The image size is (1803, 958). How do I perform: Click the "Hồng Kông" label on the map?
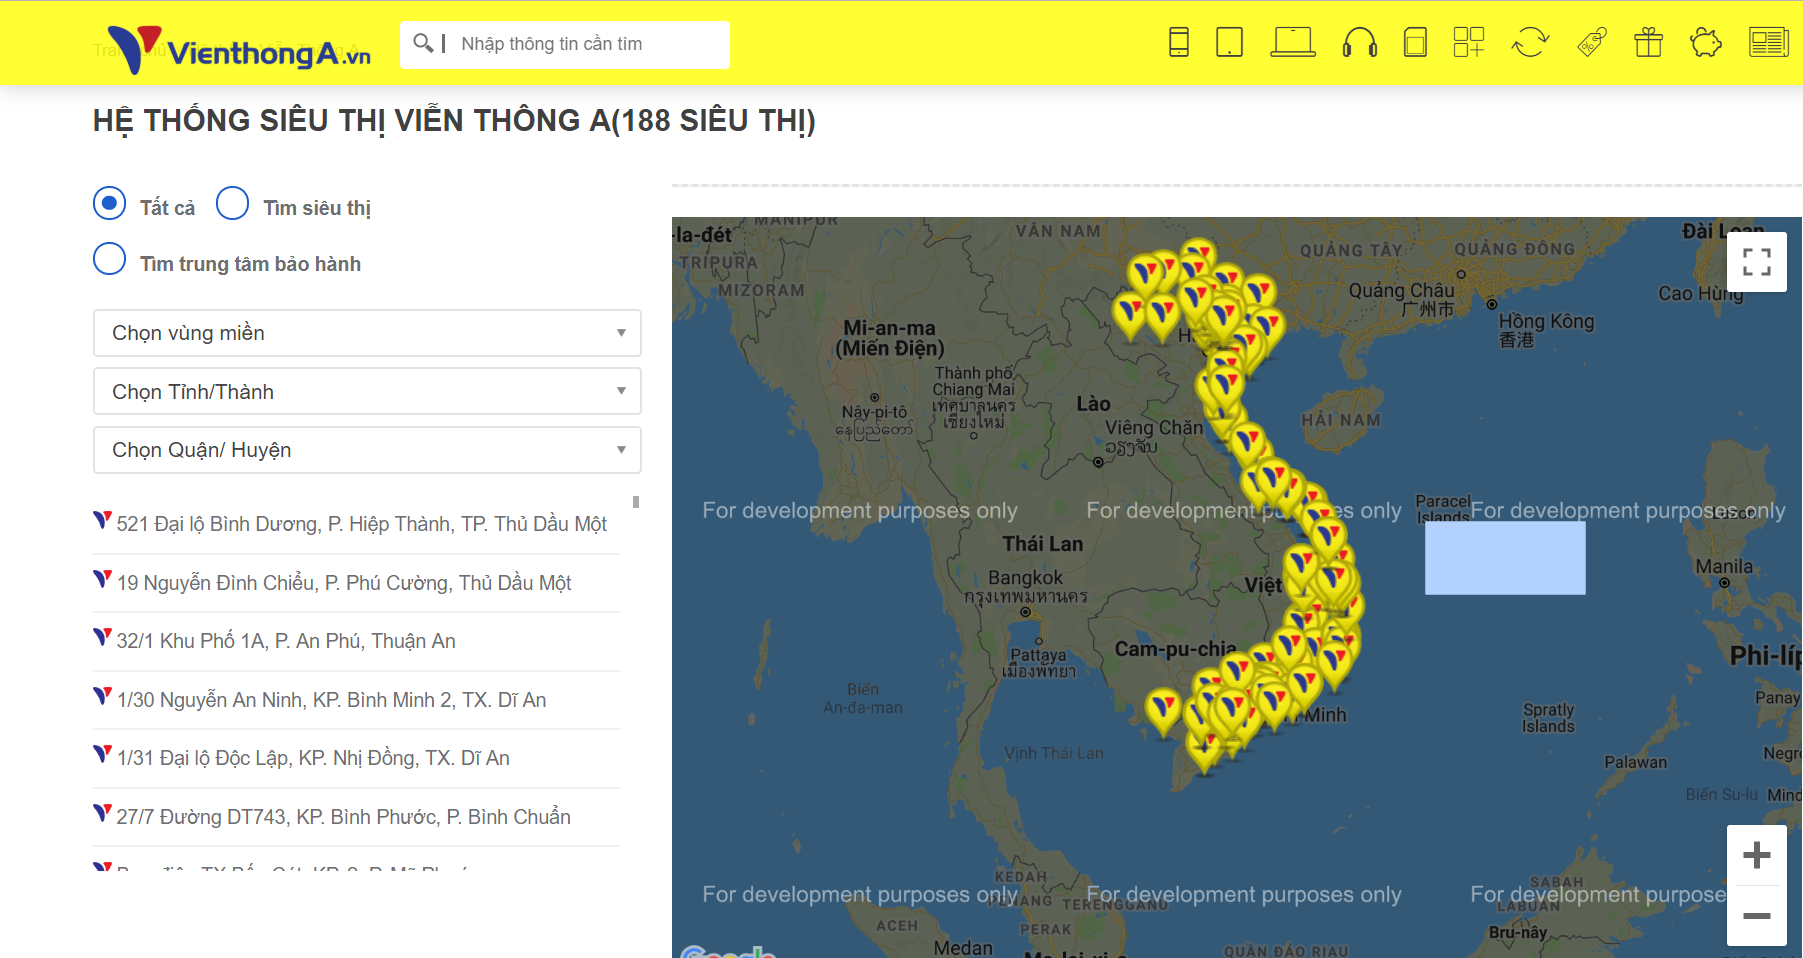[1546, 321]
